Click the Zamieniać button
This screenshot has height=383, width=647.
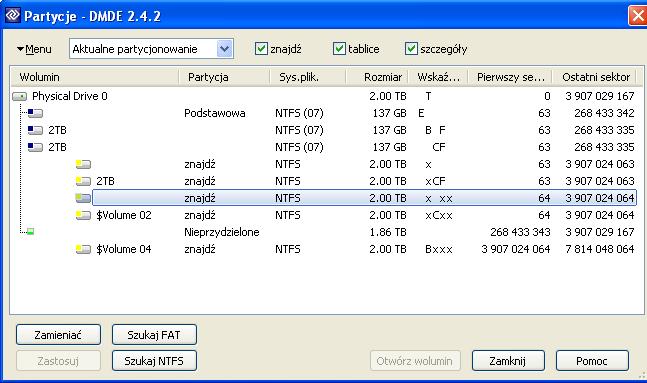tap(58, 335)
